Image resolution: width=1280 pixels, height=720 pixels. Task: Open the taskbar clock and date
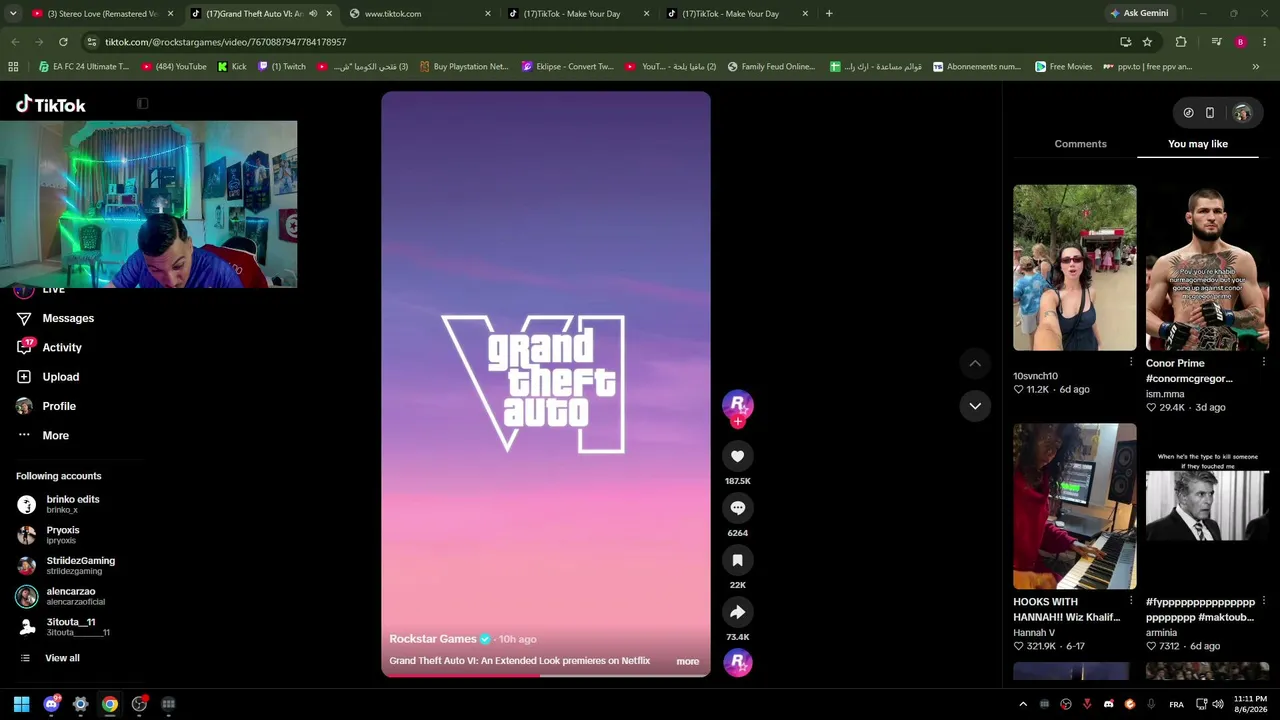[x=1250, y=704]
